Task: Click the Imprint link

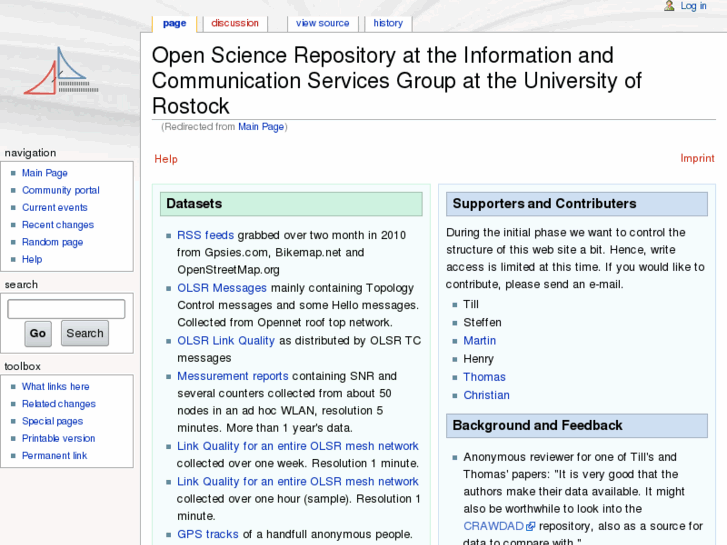Action: [697, 158]
